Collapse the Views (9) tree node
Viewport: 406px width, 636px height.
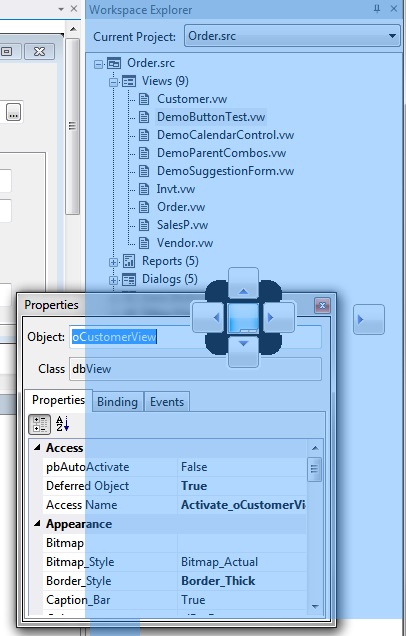[x=114, y=82]
